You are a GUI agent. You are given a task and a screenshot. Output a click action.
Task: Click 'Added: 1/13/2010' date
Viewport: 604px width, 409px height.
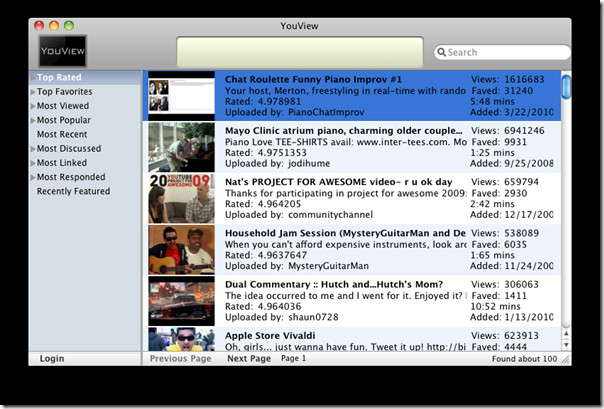click(x=512, y=317)
